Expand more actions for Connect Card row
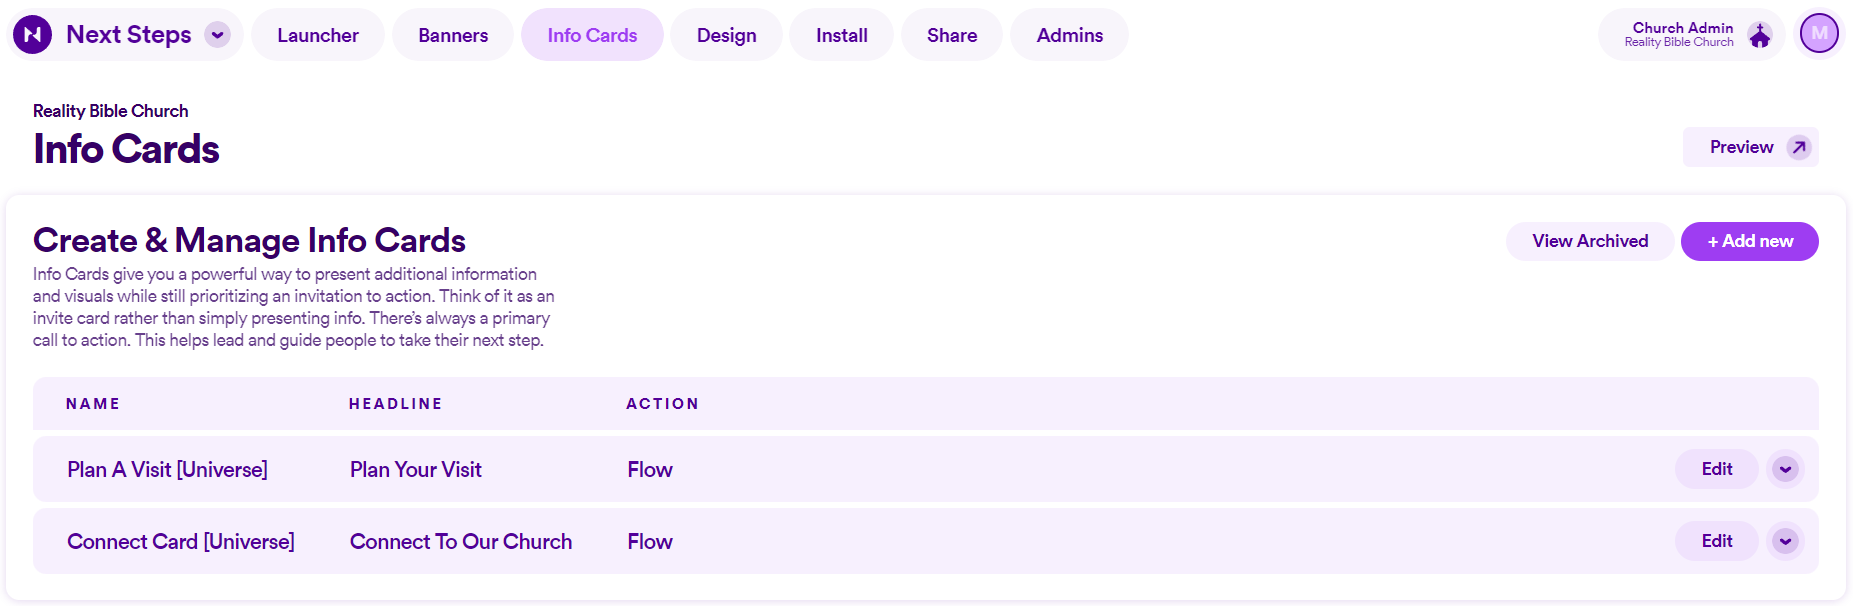The height and width of the screenshot is (606, 1853). pos(1785,541)
